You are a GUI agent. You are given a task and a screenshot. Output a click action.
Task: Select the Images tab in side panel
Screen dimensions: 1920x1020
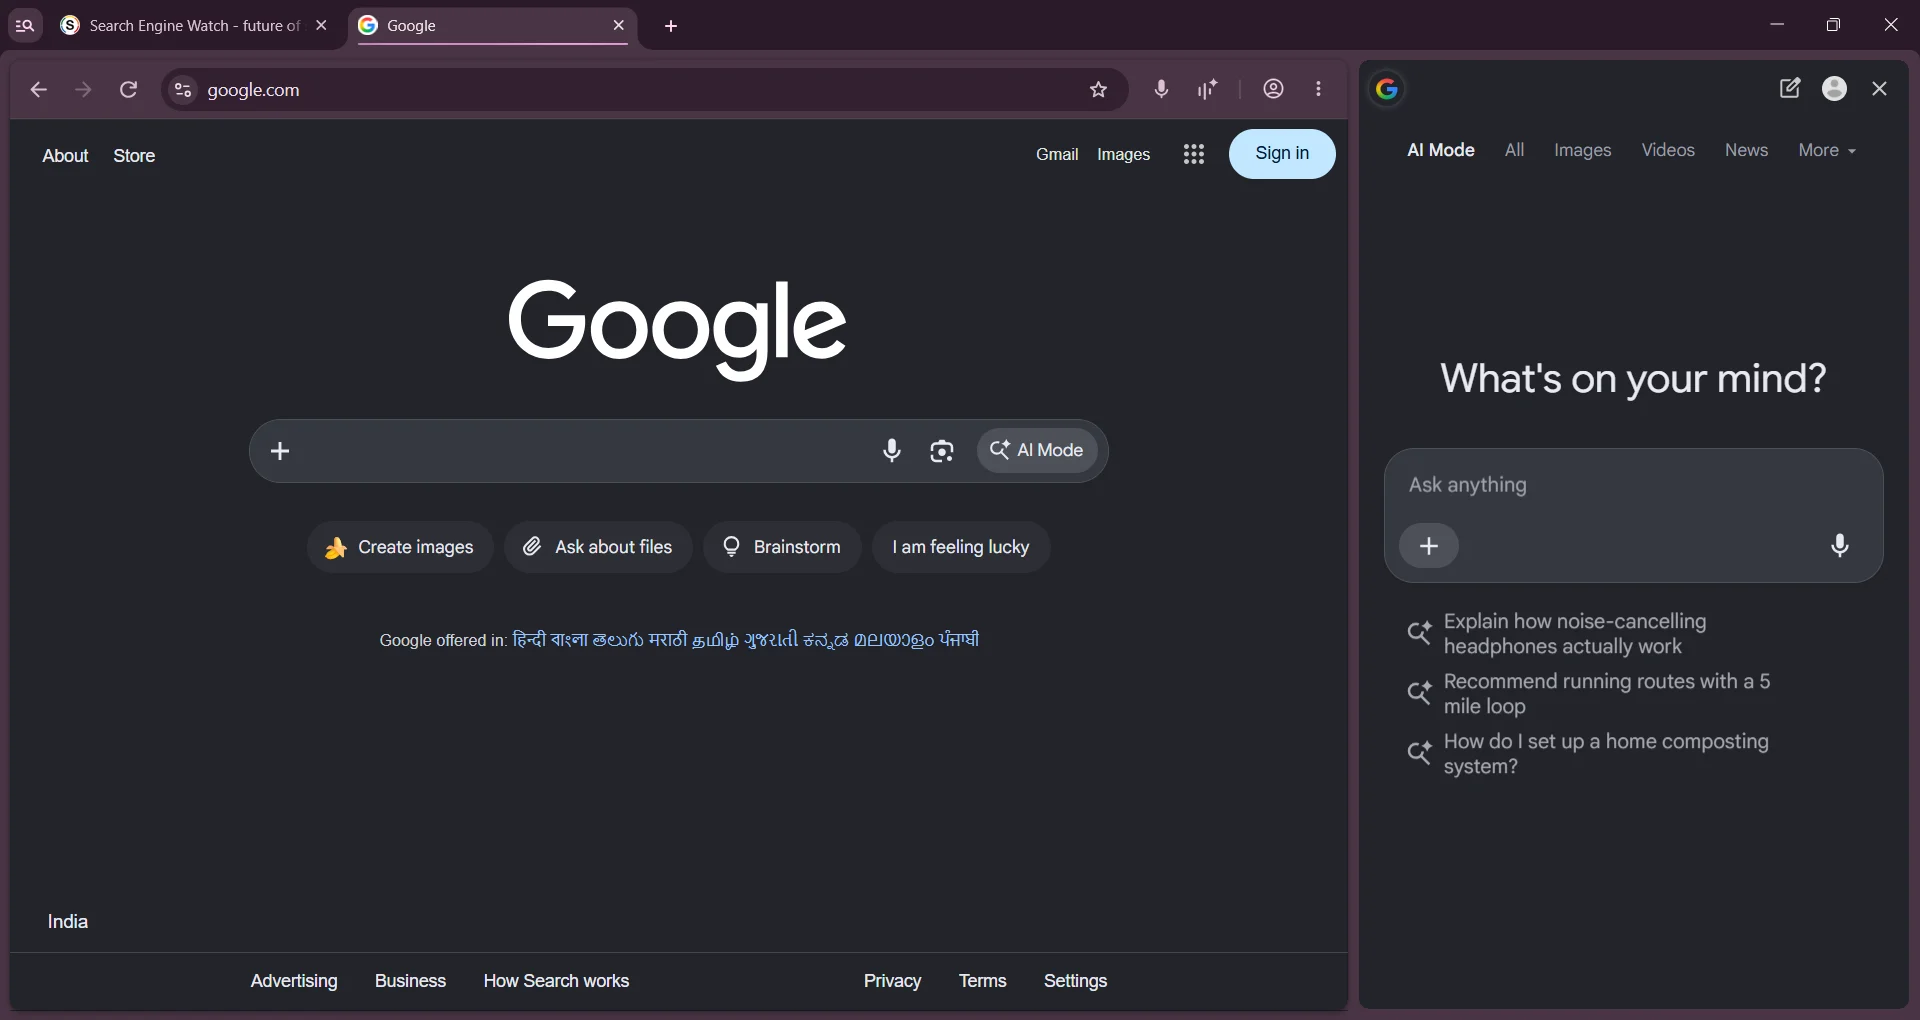[x=1583, y=150]
